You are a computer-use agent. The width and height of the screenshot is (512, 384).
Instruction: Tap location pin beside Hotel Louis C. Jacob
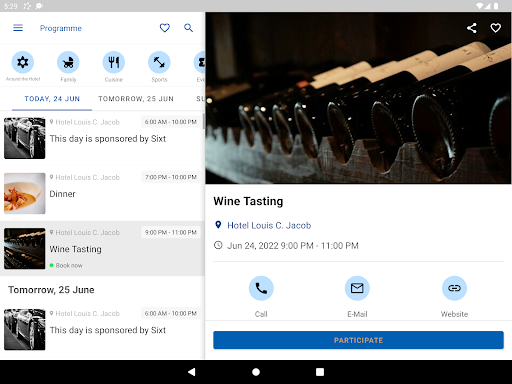[x=218, y=225]
